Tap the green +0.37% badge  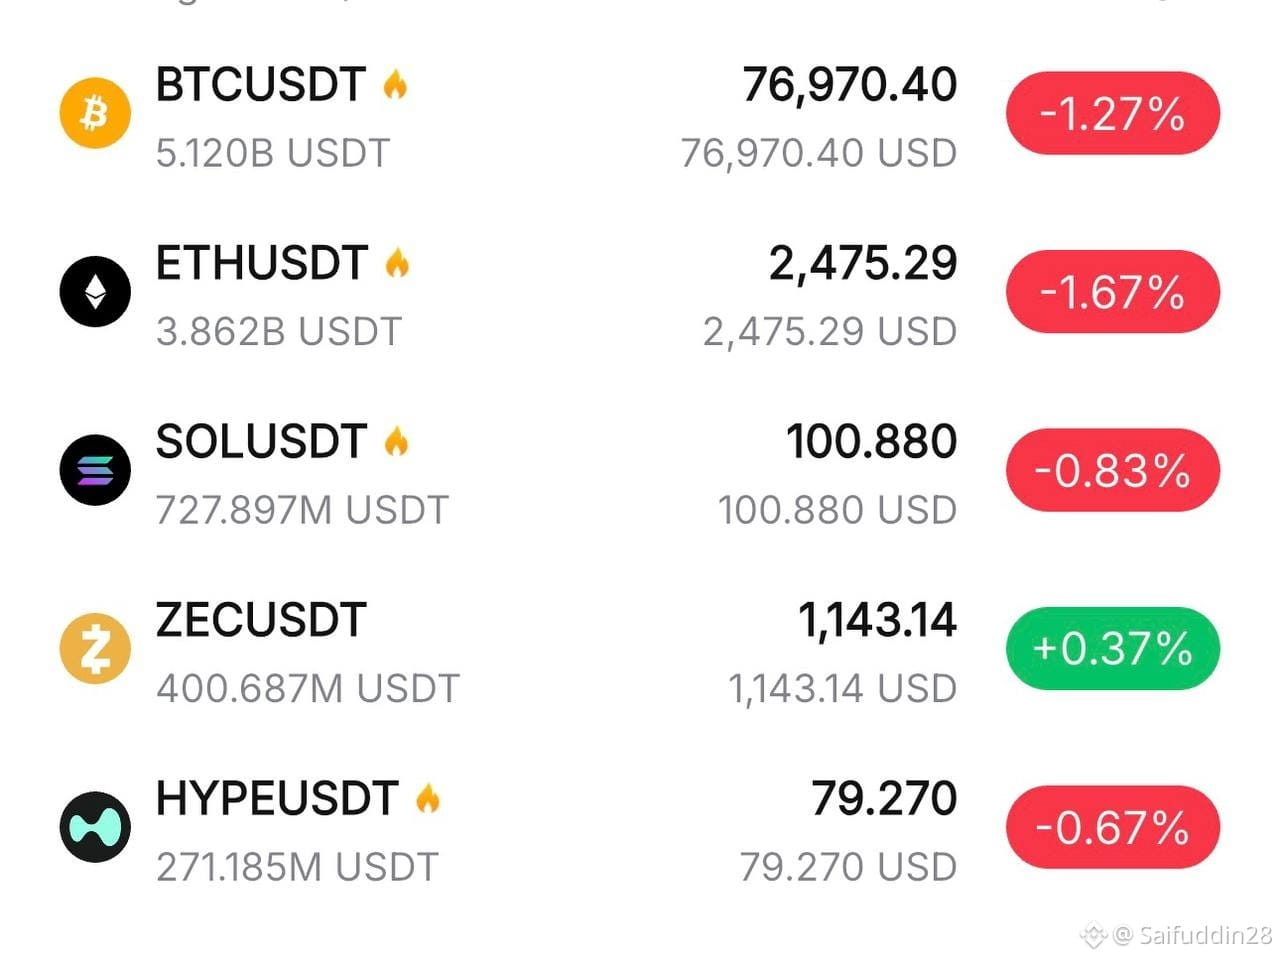pyautogui.click(x=1113, y=648)
